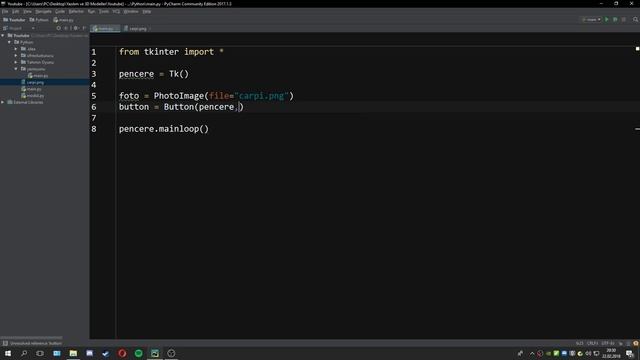Open Windows Action Center icon

[x=630, y=353]
